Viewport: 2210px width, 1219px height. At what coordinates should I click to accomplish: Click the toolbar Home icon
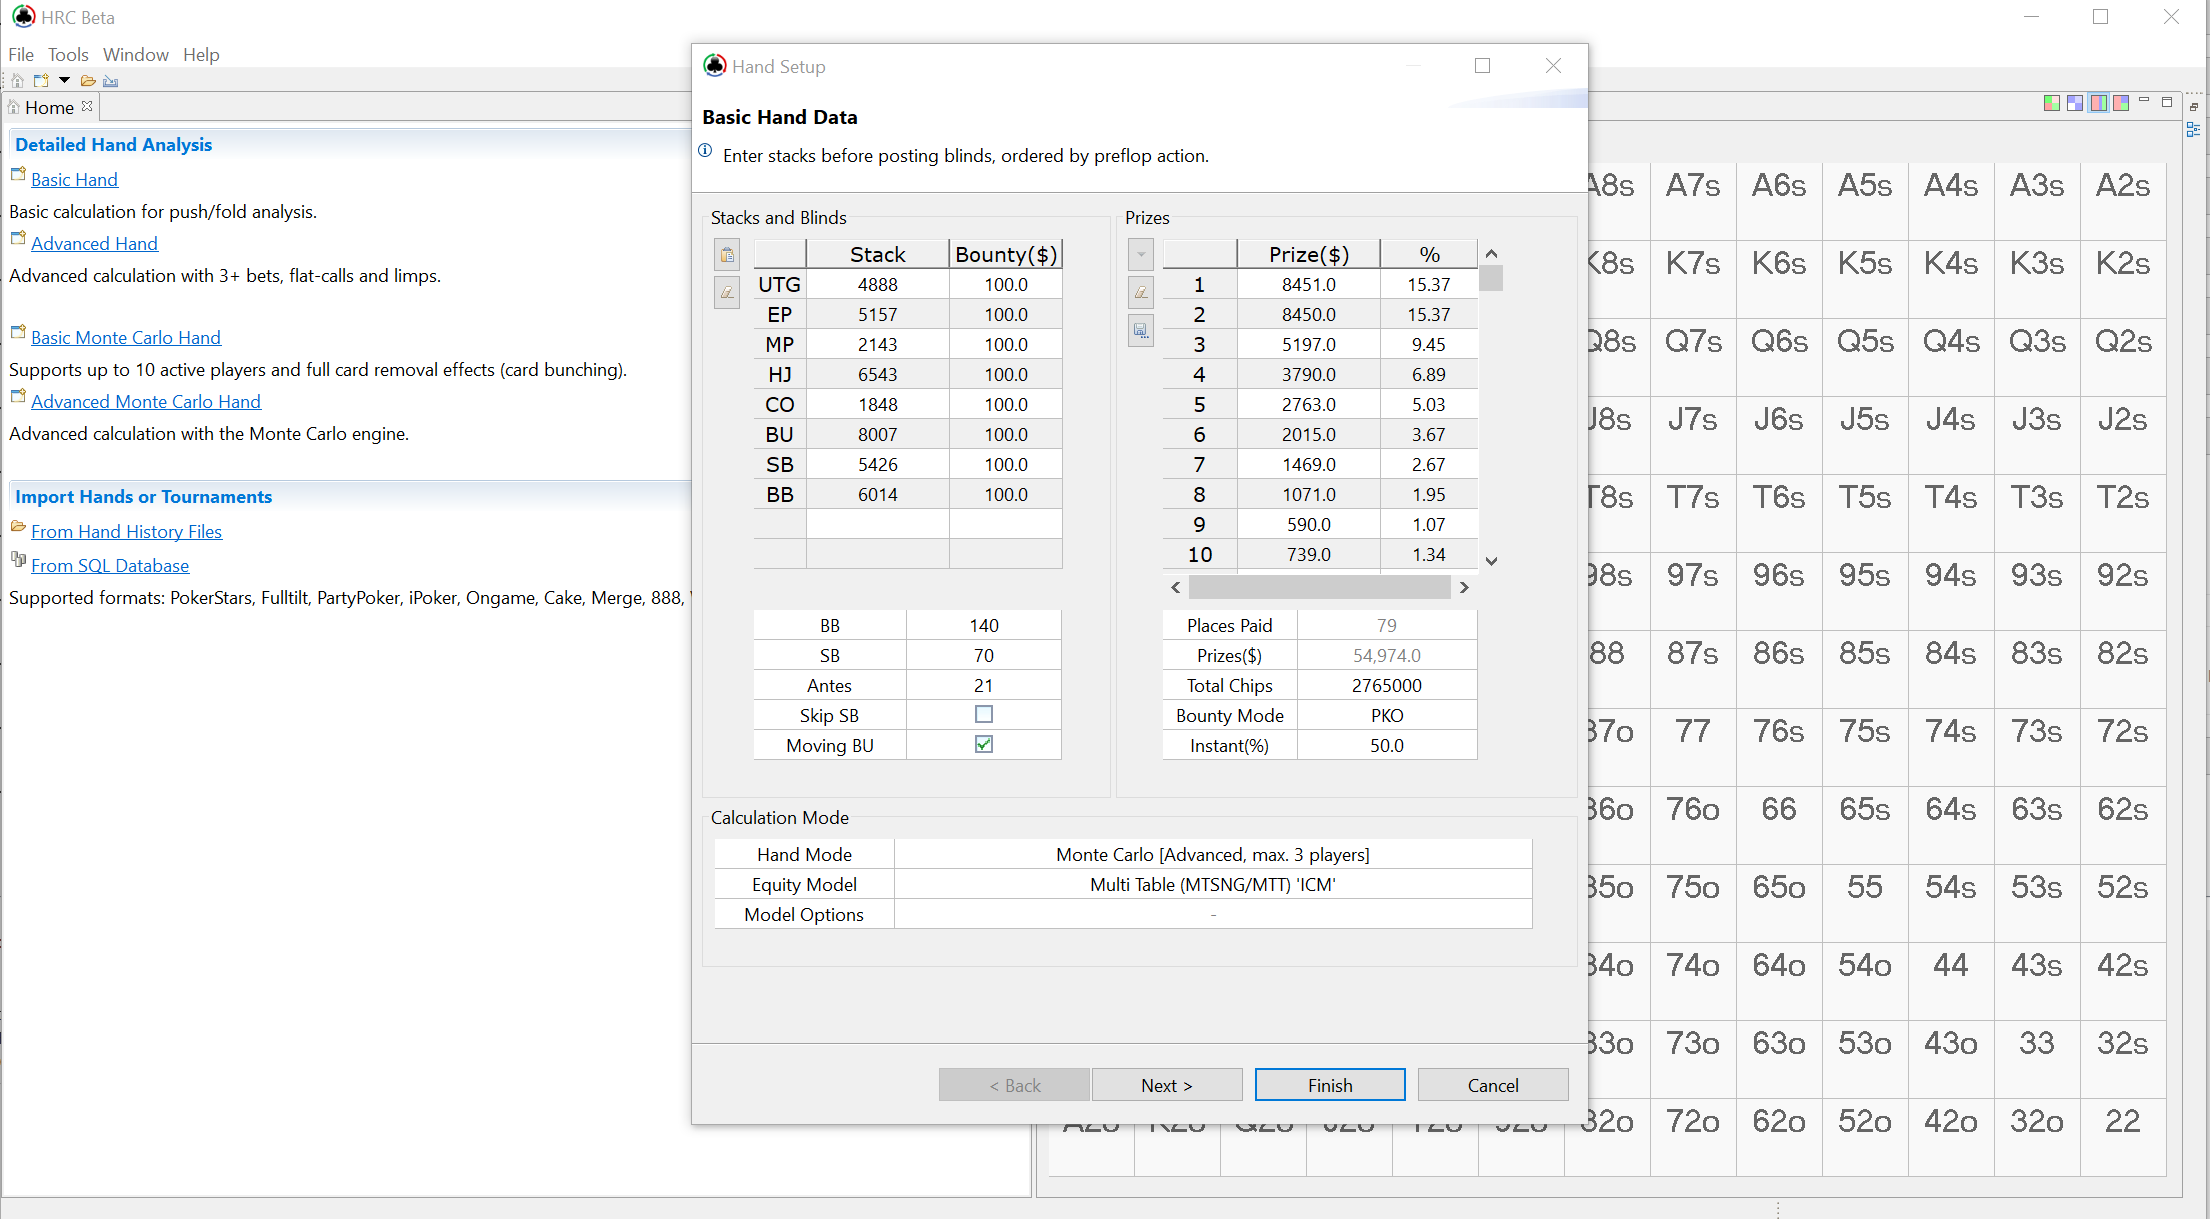tap(17, 80)
